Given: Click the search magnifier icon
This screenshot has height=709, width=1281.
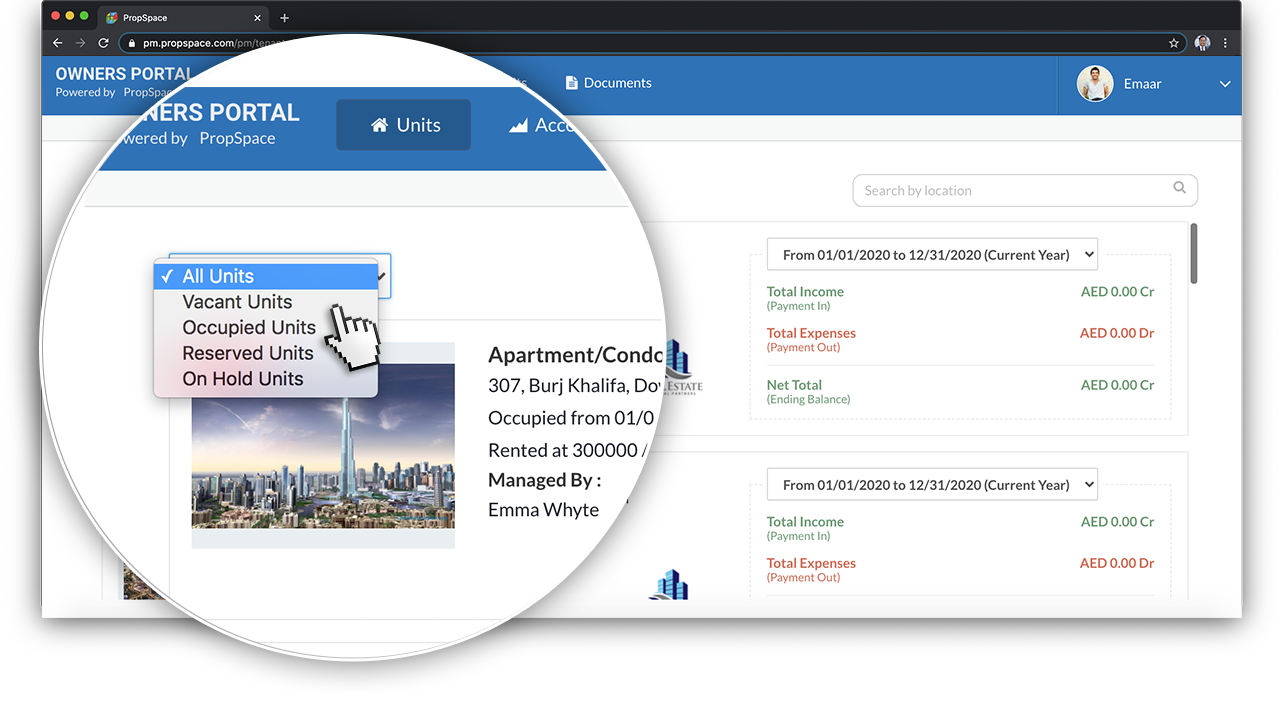Looking at the screenshot, I should coord(1180,188).
